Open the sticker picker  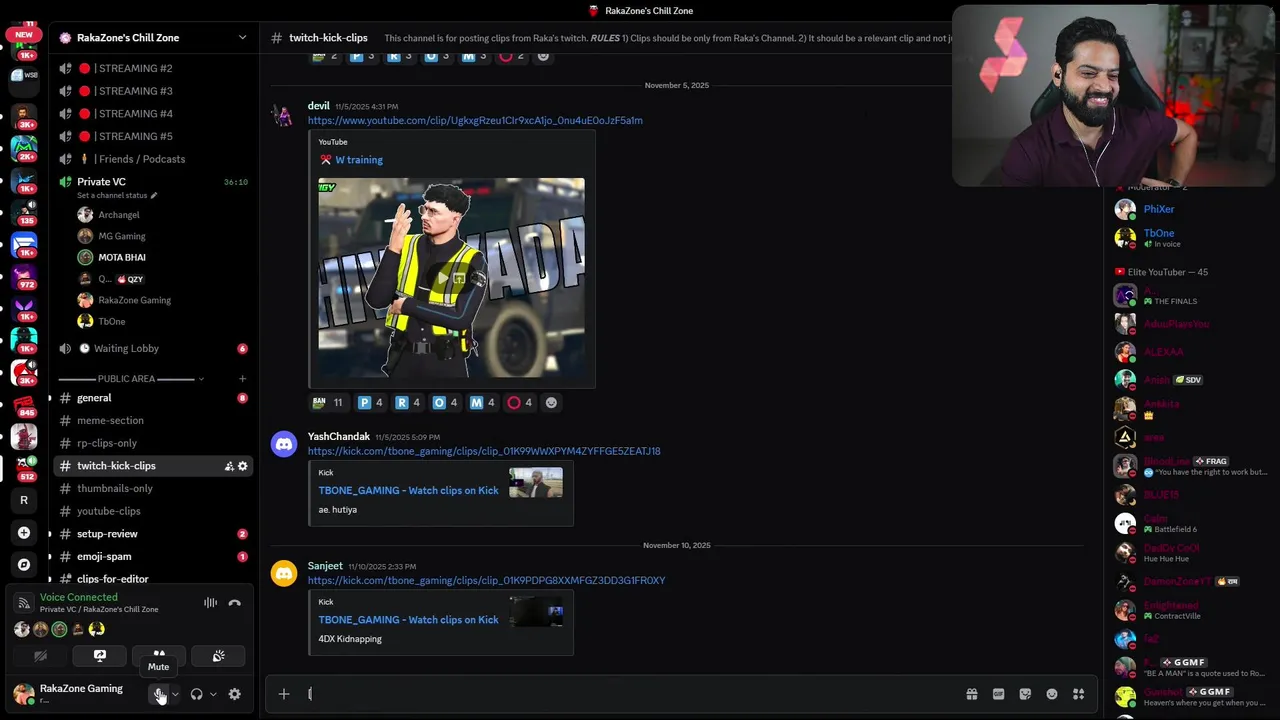tap(1025, 694)
